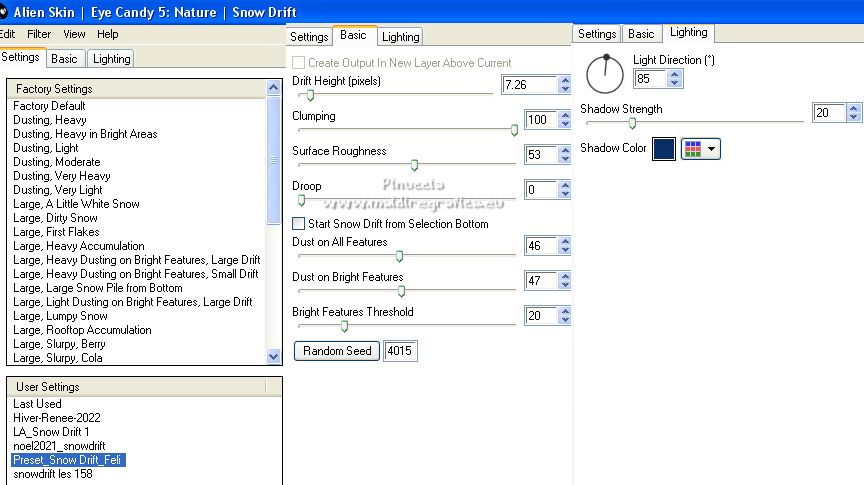
Task: Click the Droop value field
Action: [541, 190]
